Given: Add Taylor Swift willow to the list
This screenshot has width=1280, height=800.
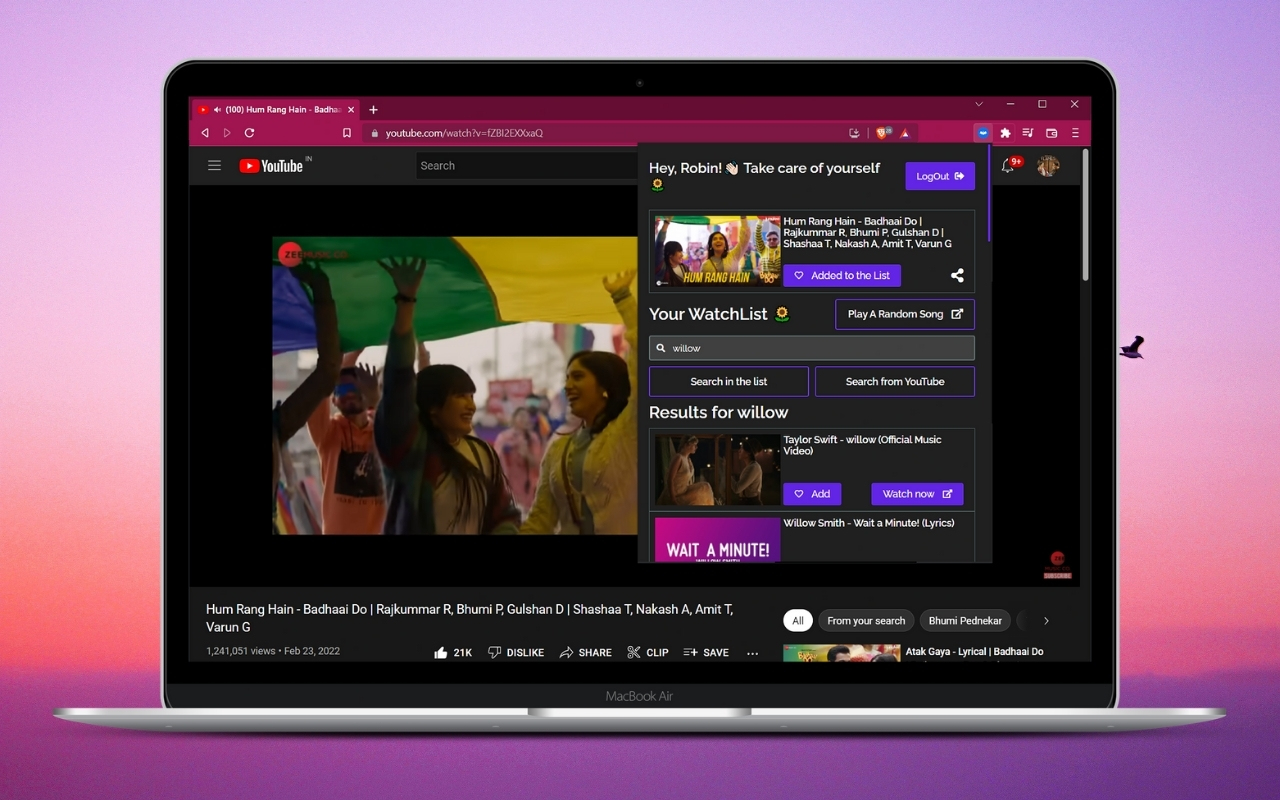Looking at the screenshot, I should 812,494.
